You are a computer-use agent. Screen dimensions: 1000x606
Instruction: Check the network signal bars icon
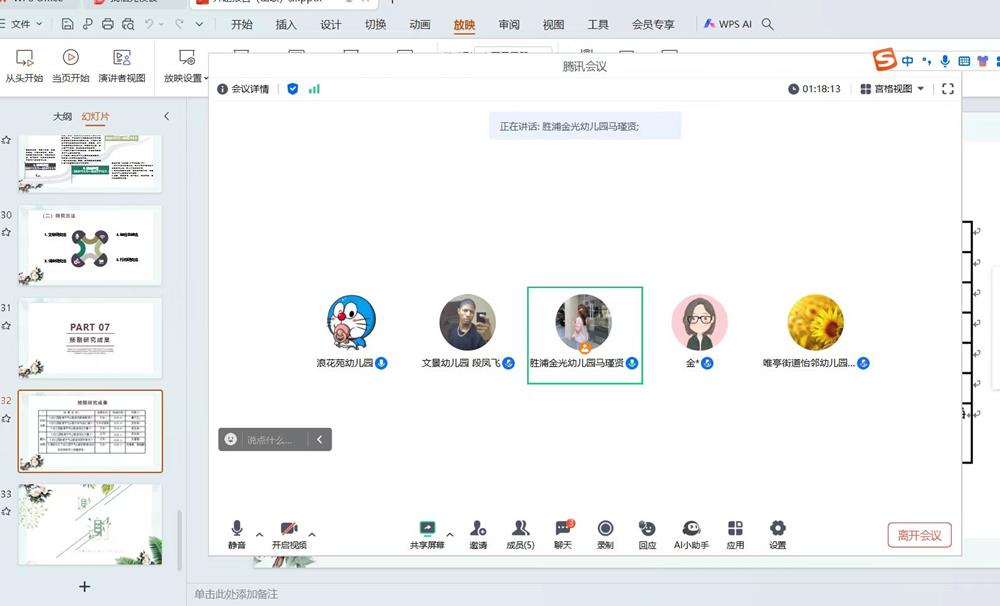(314, 89)
